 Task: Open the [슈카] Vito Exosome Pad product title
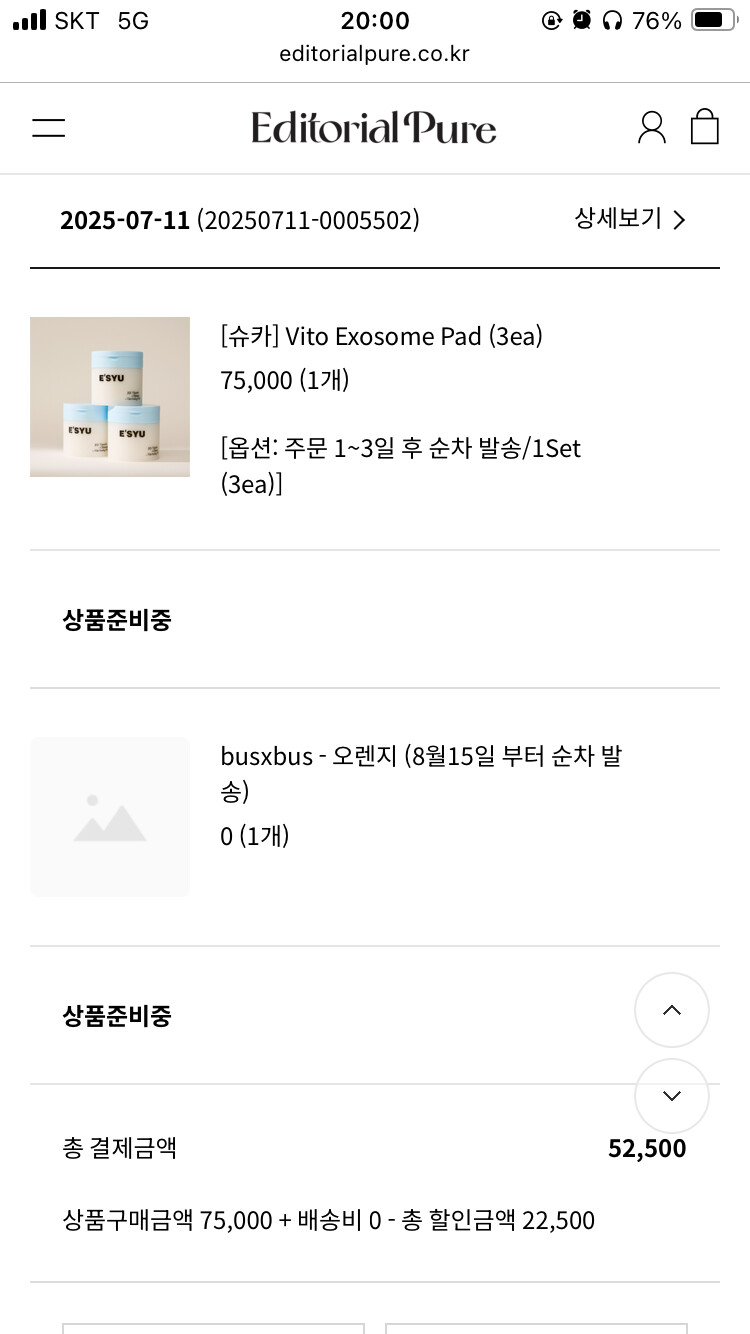pos(381,337)
